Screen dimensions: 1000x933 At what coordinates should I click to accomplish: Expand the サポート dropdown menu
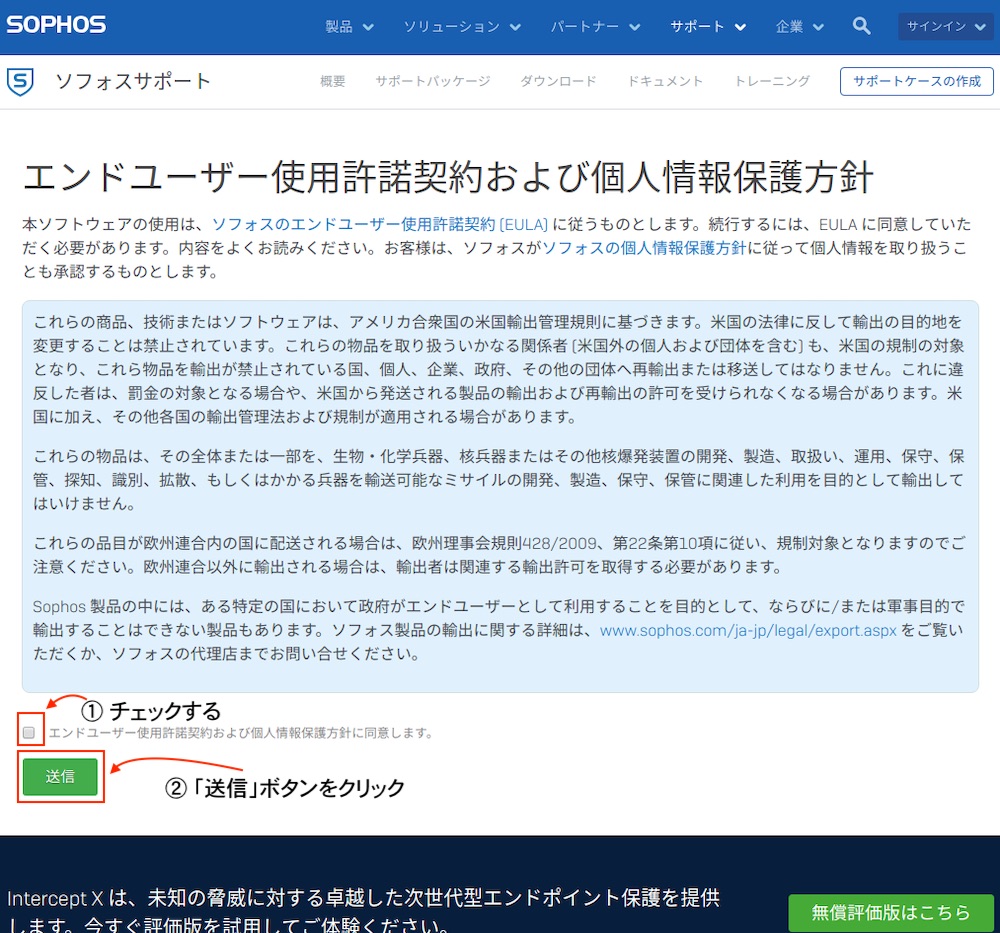[x=708, y=26]
